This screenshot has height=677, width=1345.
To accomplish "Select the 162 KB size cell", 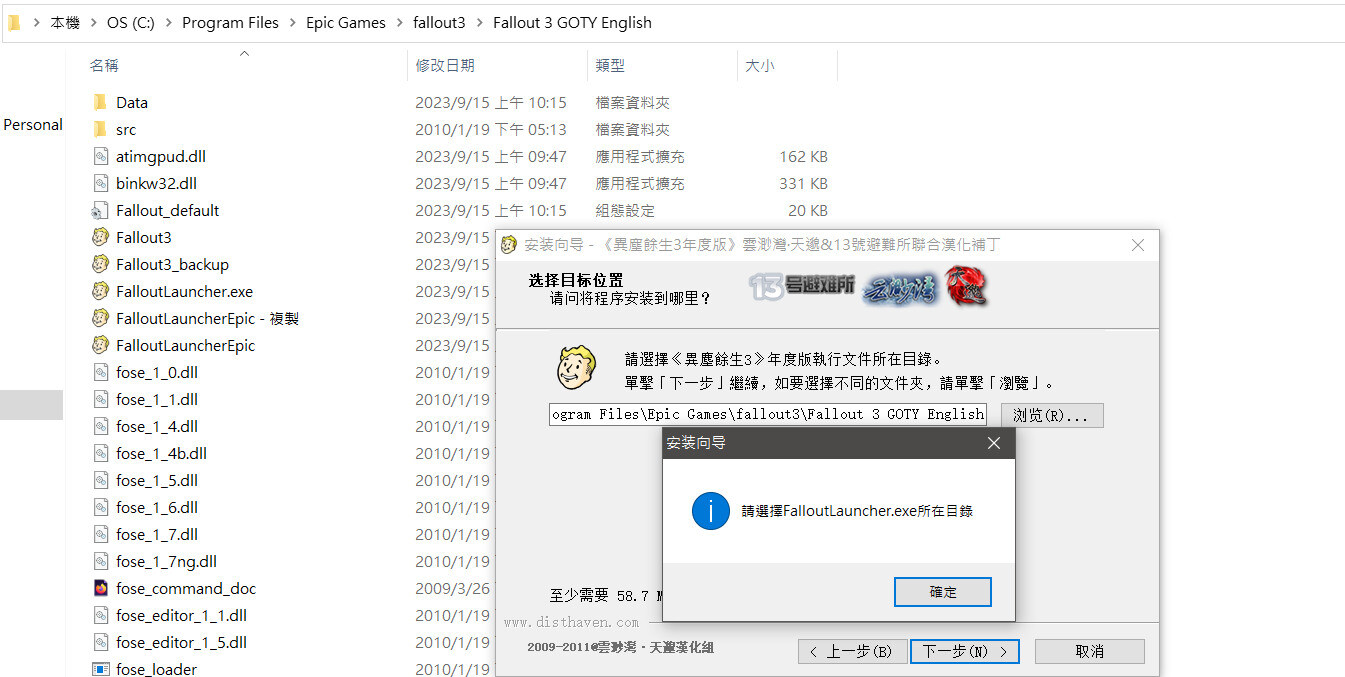I will click(803, 156).
